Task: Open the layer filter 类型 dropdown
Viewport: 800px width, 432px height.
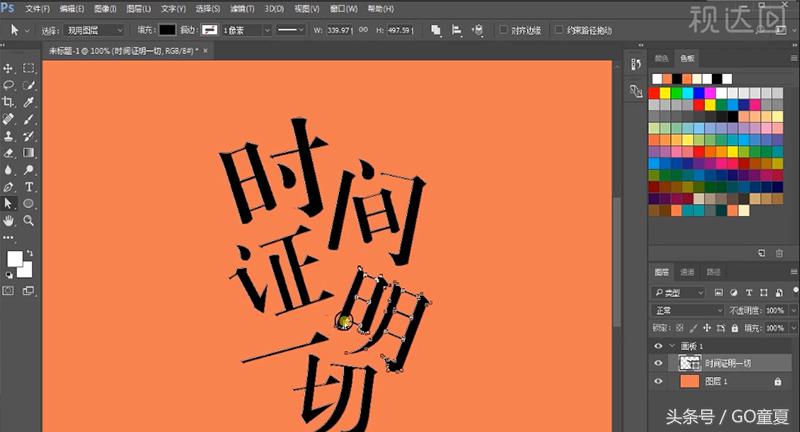Action: pyautogui.click(x=680, y=293)
